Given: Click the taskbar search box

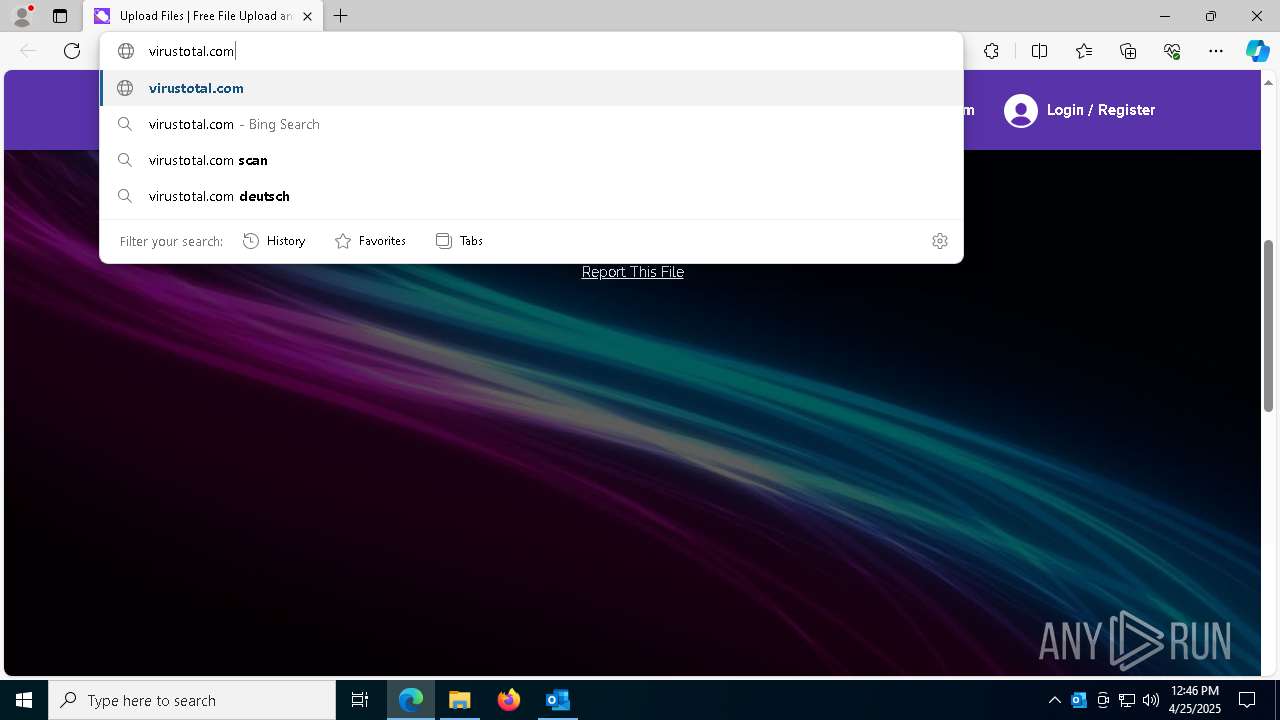Looking at the screenshot, I should pyautogui.click(x=192, y=700).
